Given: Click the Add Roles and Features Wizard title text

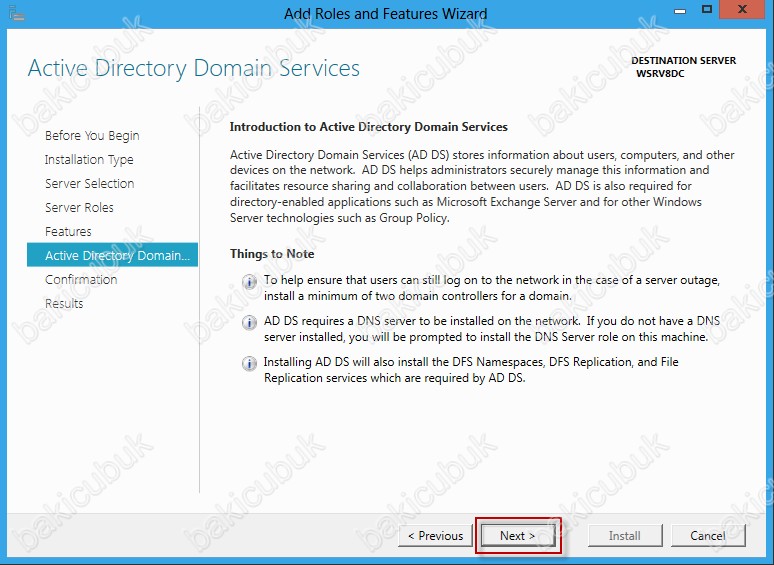Looking at the screenshot, I should [386, 13].
